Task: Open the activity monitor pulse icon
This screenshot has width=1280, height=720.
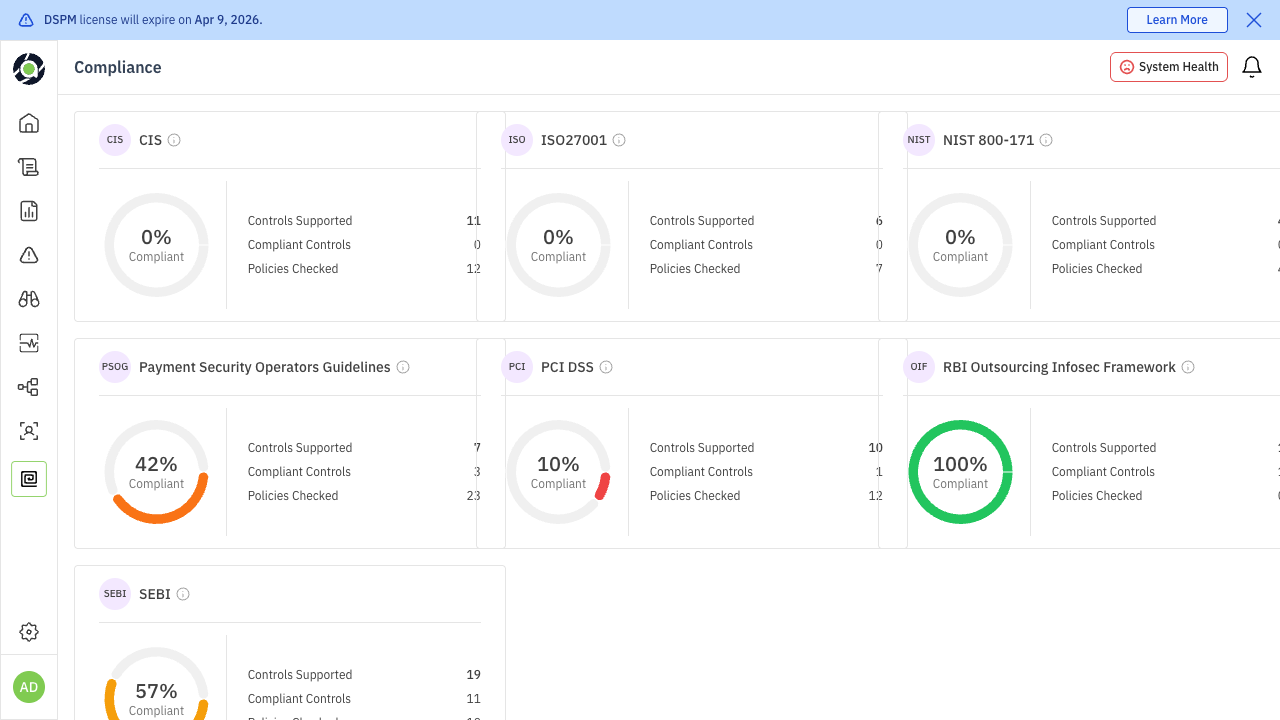Action: (x=29, y=343)
